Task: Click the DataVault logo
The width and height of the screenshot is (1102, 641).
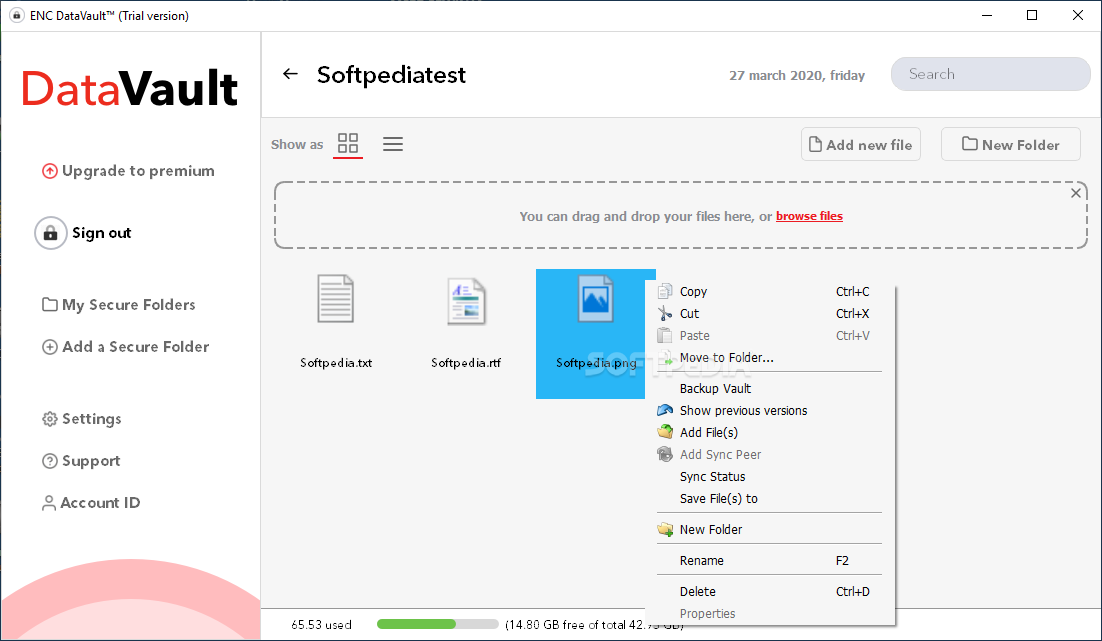Action: pyautogui.click(x=129, y=88)
